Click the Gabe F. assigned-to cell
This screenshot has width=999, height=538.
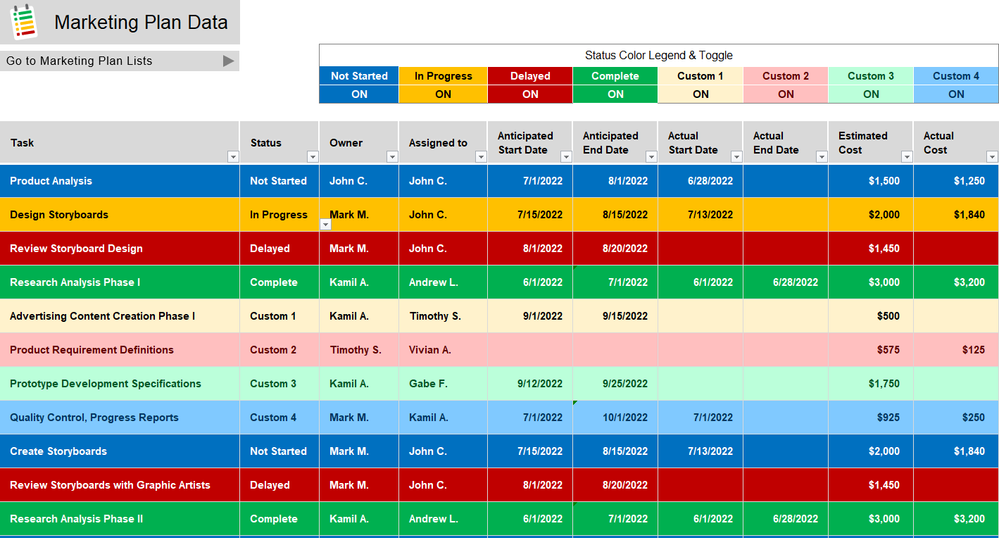coord(443,384)
